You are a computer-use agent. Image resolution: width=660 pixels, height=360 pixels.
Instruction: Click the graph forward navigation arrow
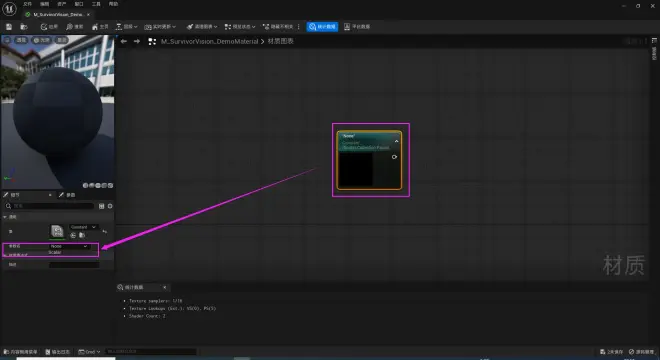137,41
